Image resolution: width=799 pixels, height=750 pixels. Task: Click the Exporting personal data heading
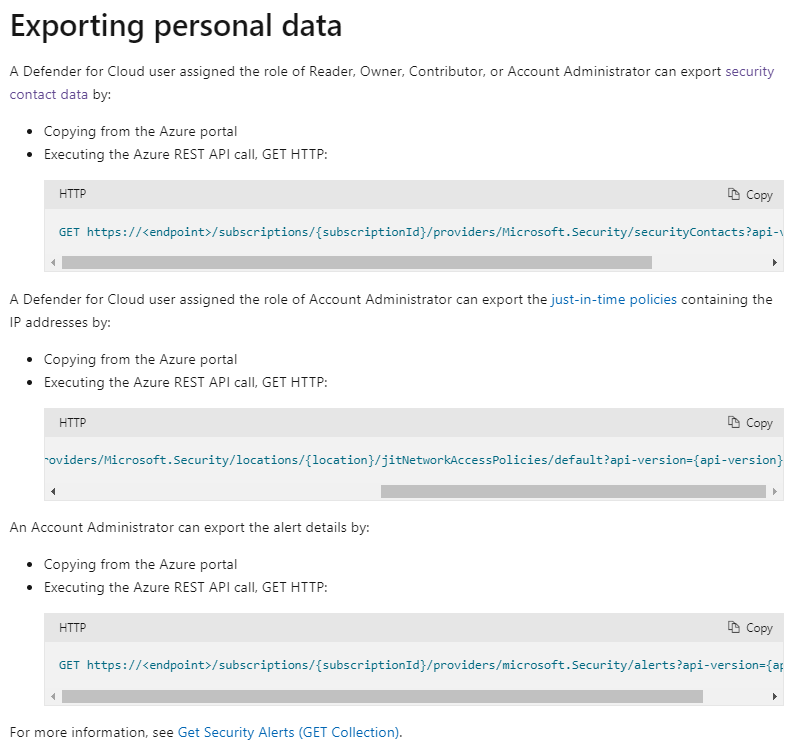tap(176, 27)
